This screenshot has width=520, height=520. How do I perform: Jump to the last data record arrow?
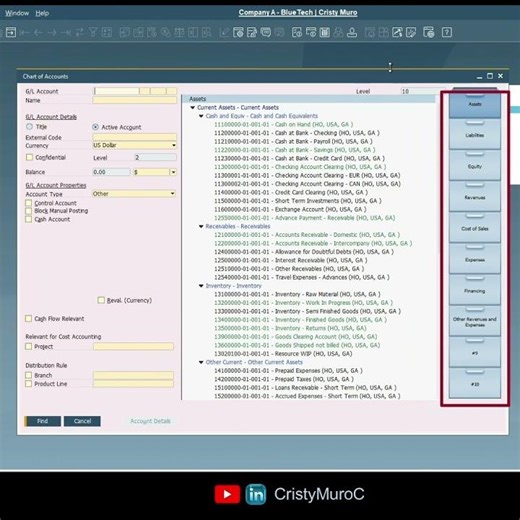[66, 32]
